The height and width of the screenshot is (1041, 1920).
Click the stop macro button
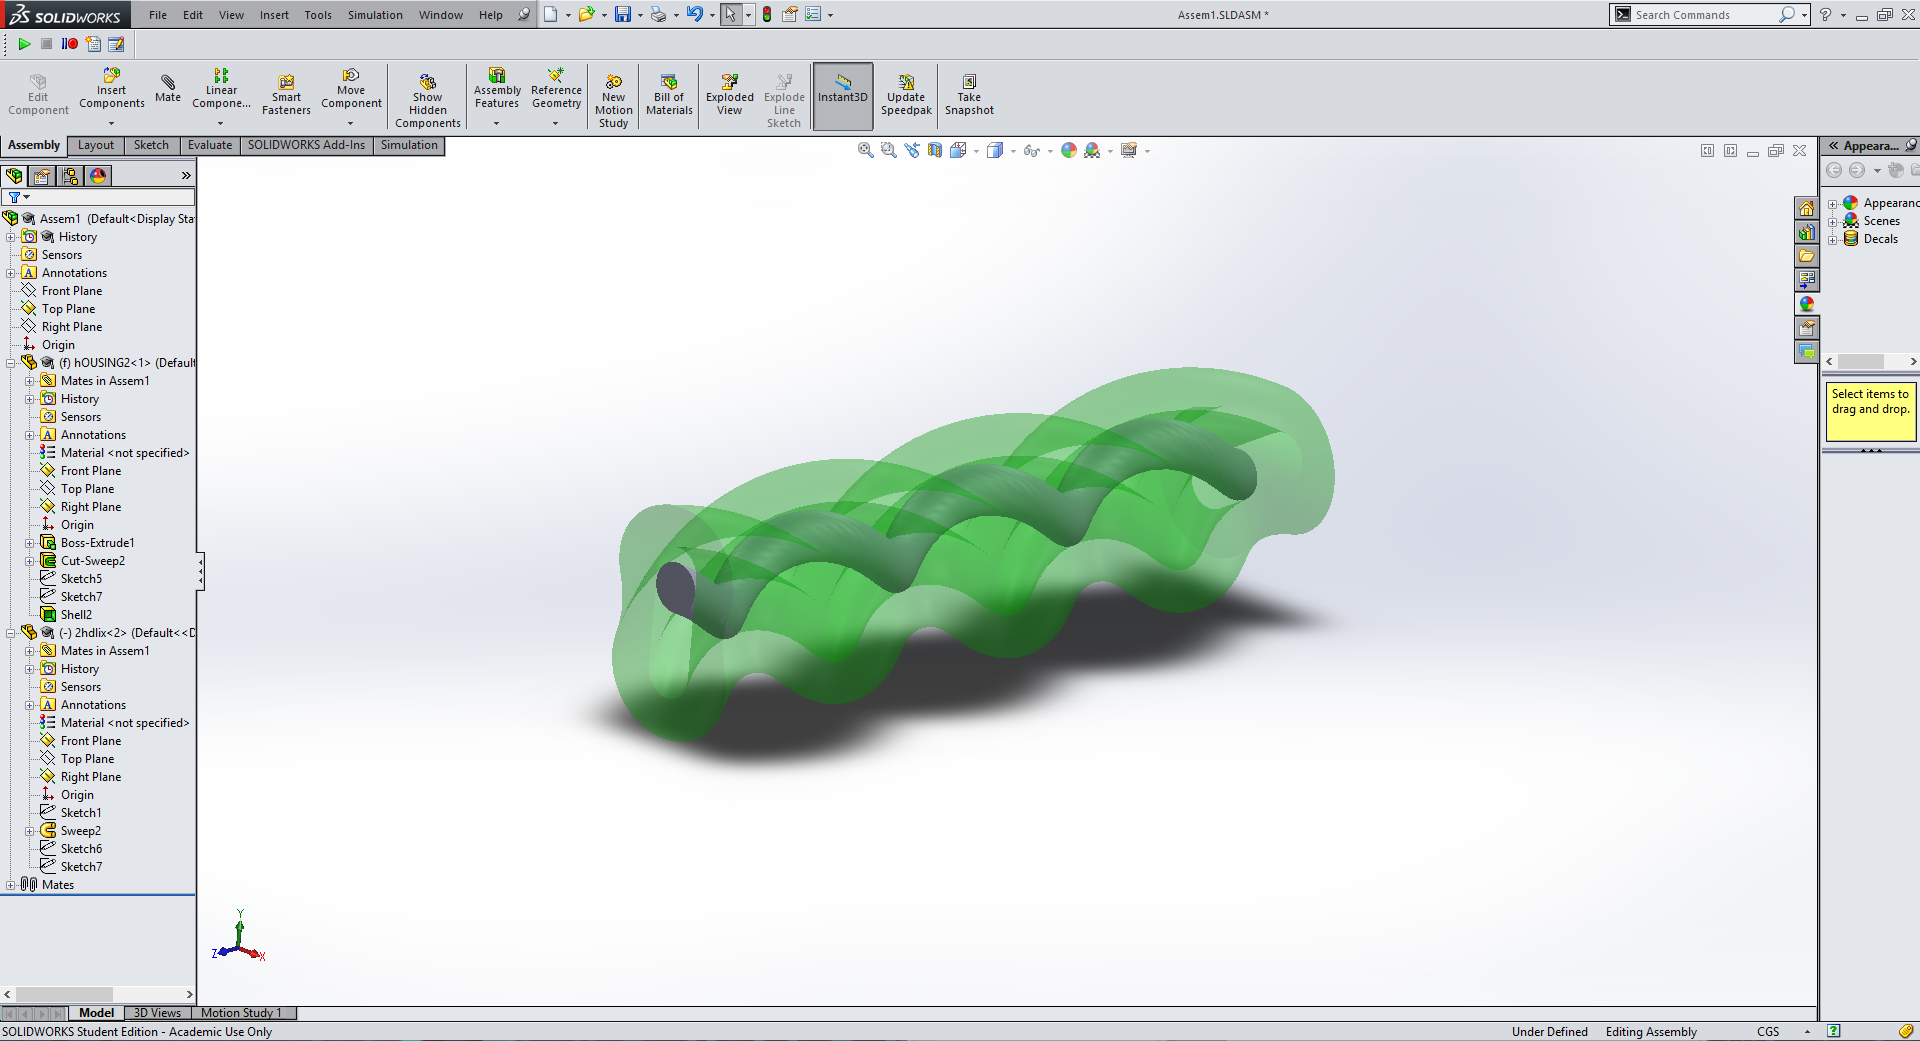point(47,44)
